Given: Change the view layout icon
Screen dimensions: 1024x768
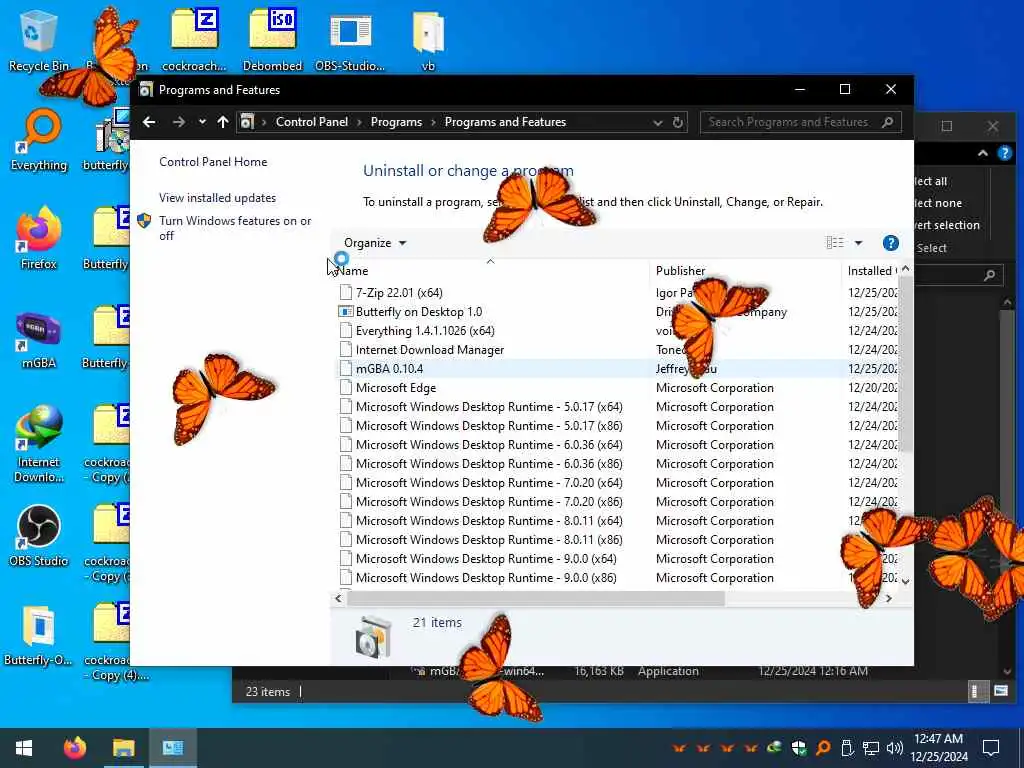Looking at the screenshot, I should (x=835, y=243).
